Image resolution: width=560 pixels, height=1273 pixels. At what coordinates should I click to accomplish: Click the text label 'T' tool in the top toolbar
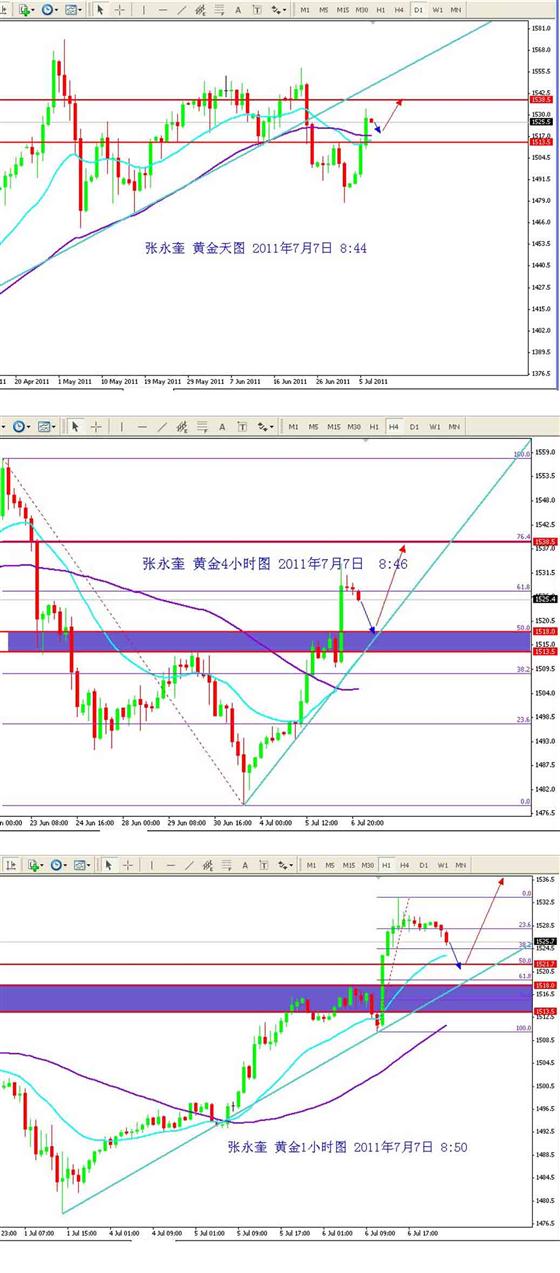257,9
